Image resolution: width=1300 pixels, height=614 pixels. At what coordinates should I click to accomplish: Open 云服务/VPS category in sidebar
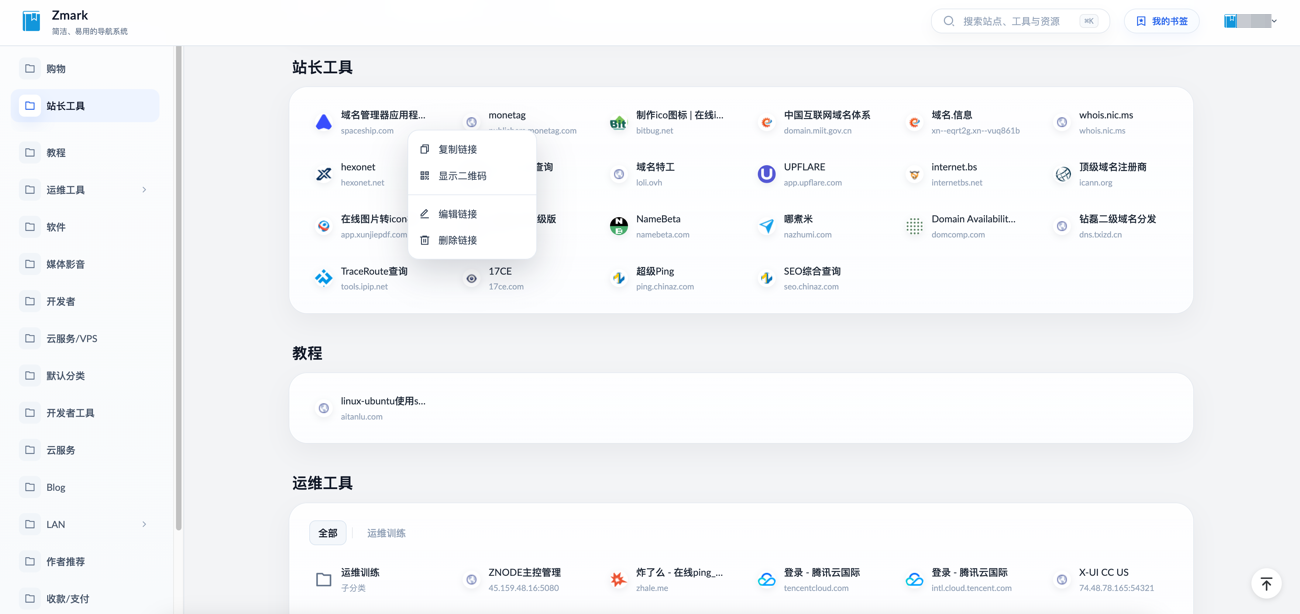85,339
